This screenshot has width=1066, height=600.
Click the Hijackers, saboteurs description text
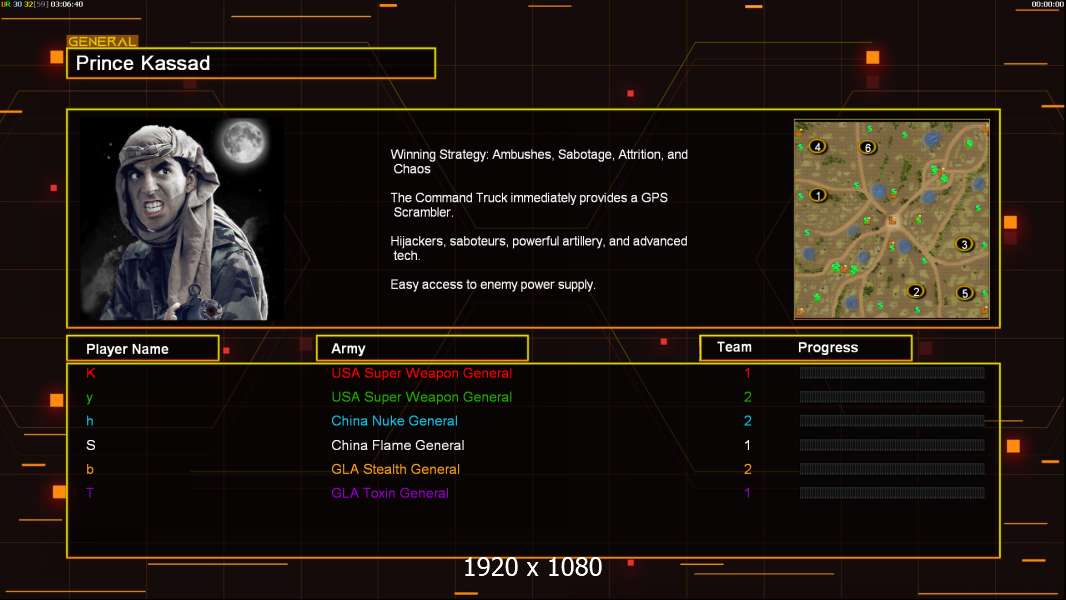(x=538, y=248)
